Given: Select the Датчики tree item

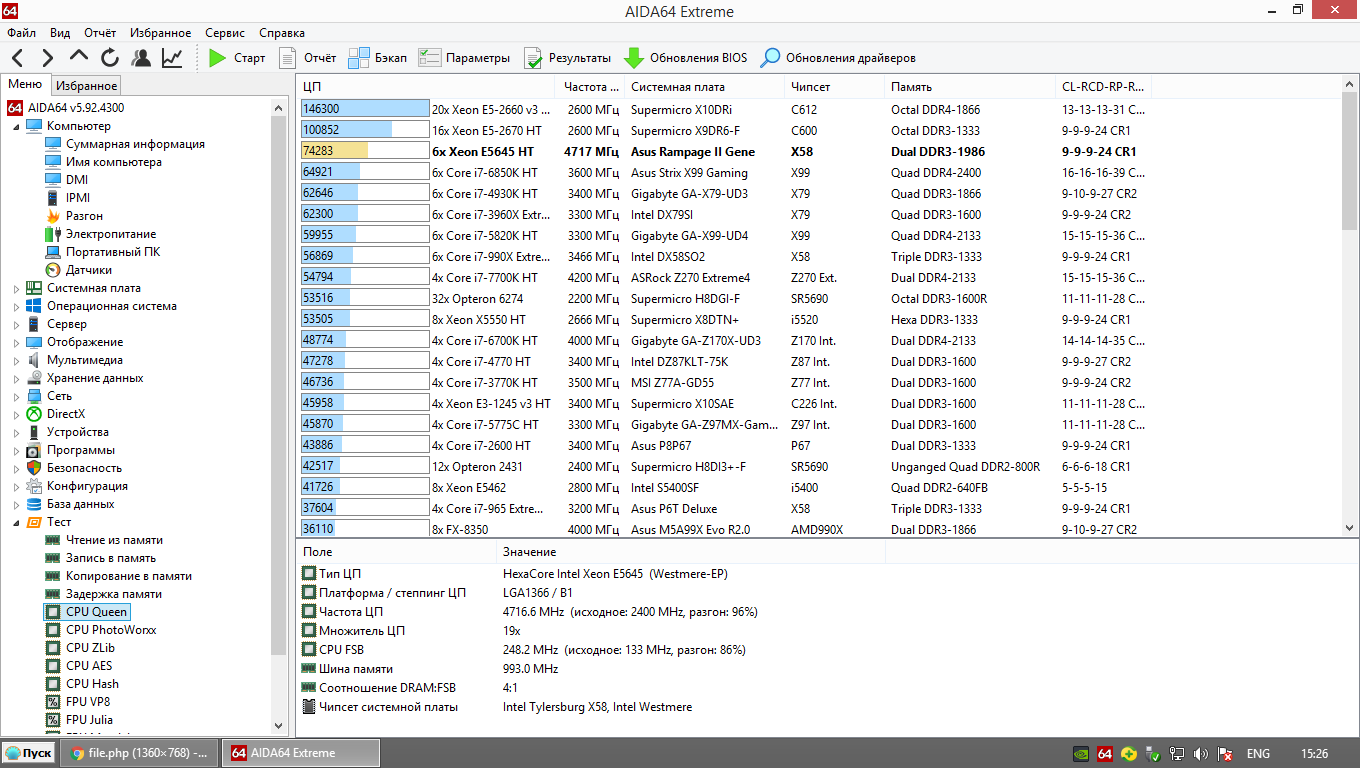Looking at the screenshot, I should (89, 270).
